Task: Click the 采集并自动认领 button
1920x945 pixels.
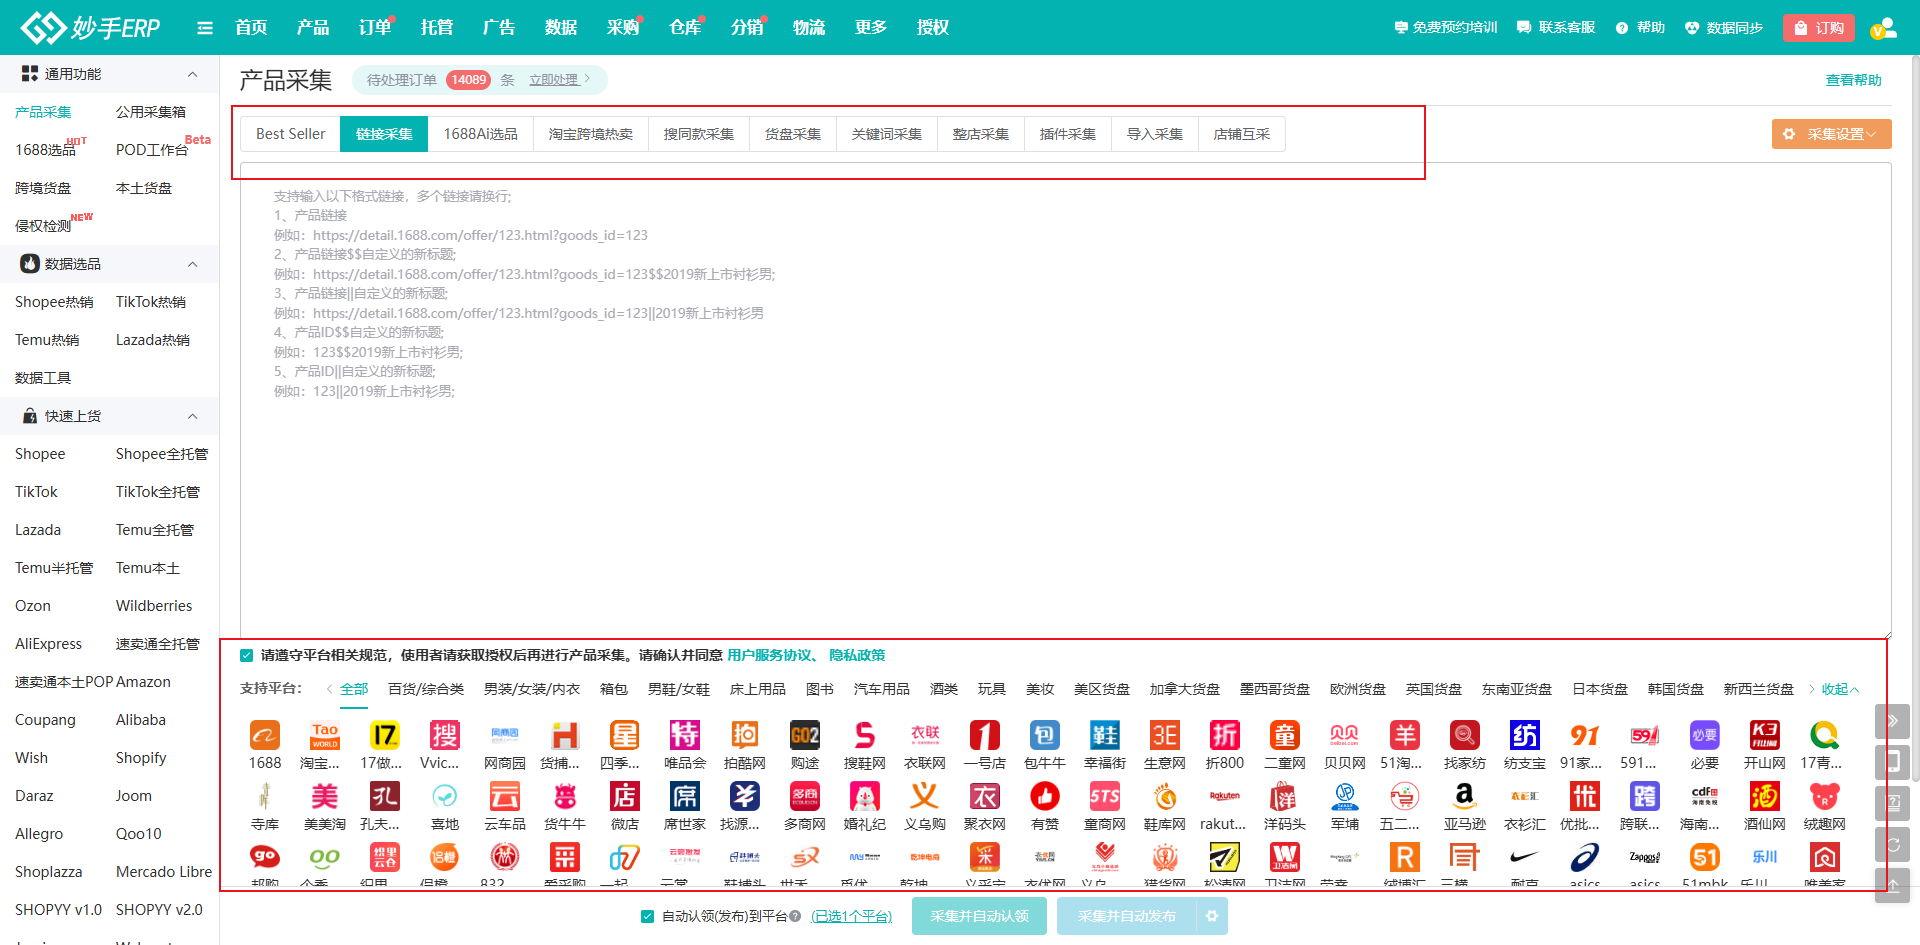Action: pos(979,916)
